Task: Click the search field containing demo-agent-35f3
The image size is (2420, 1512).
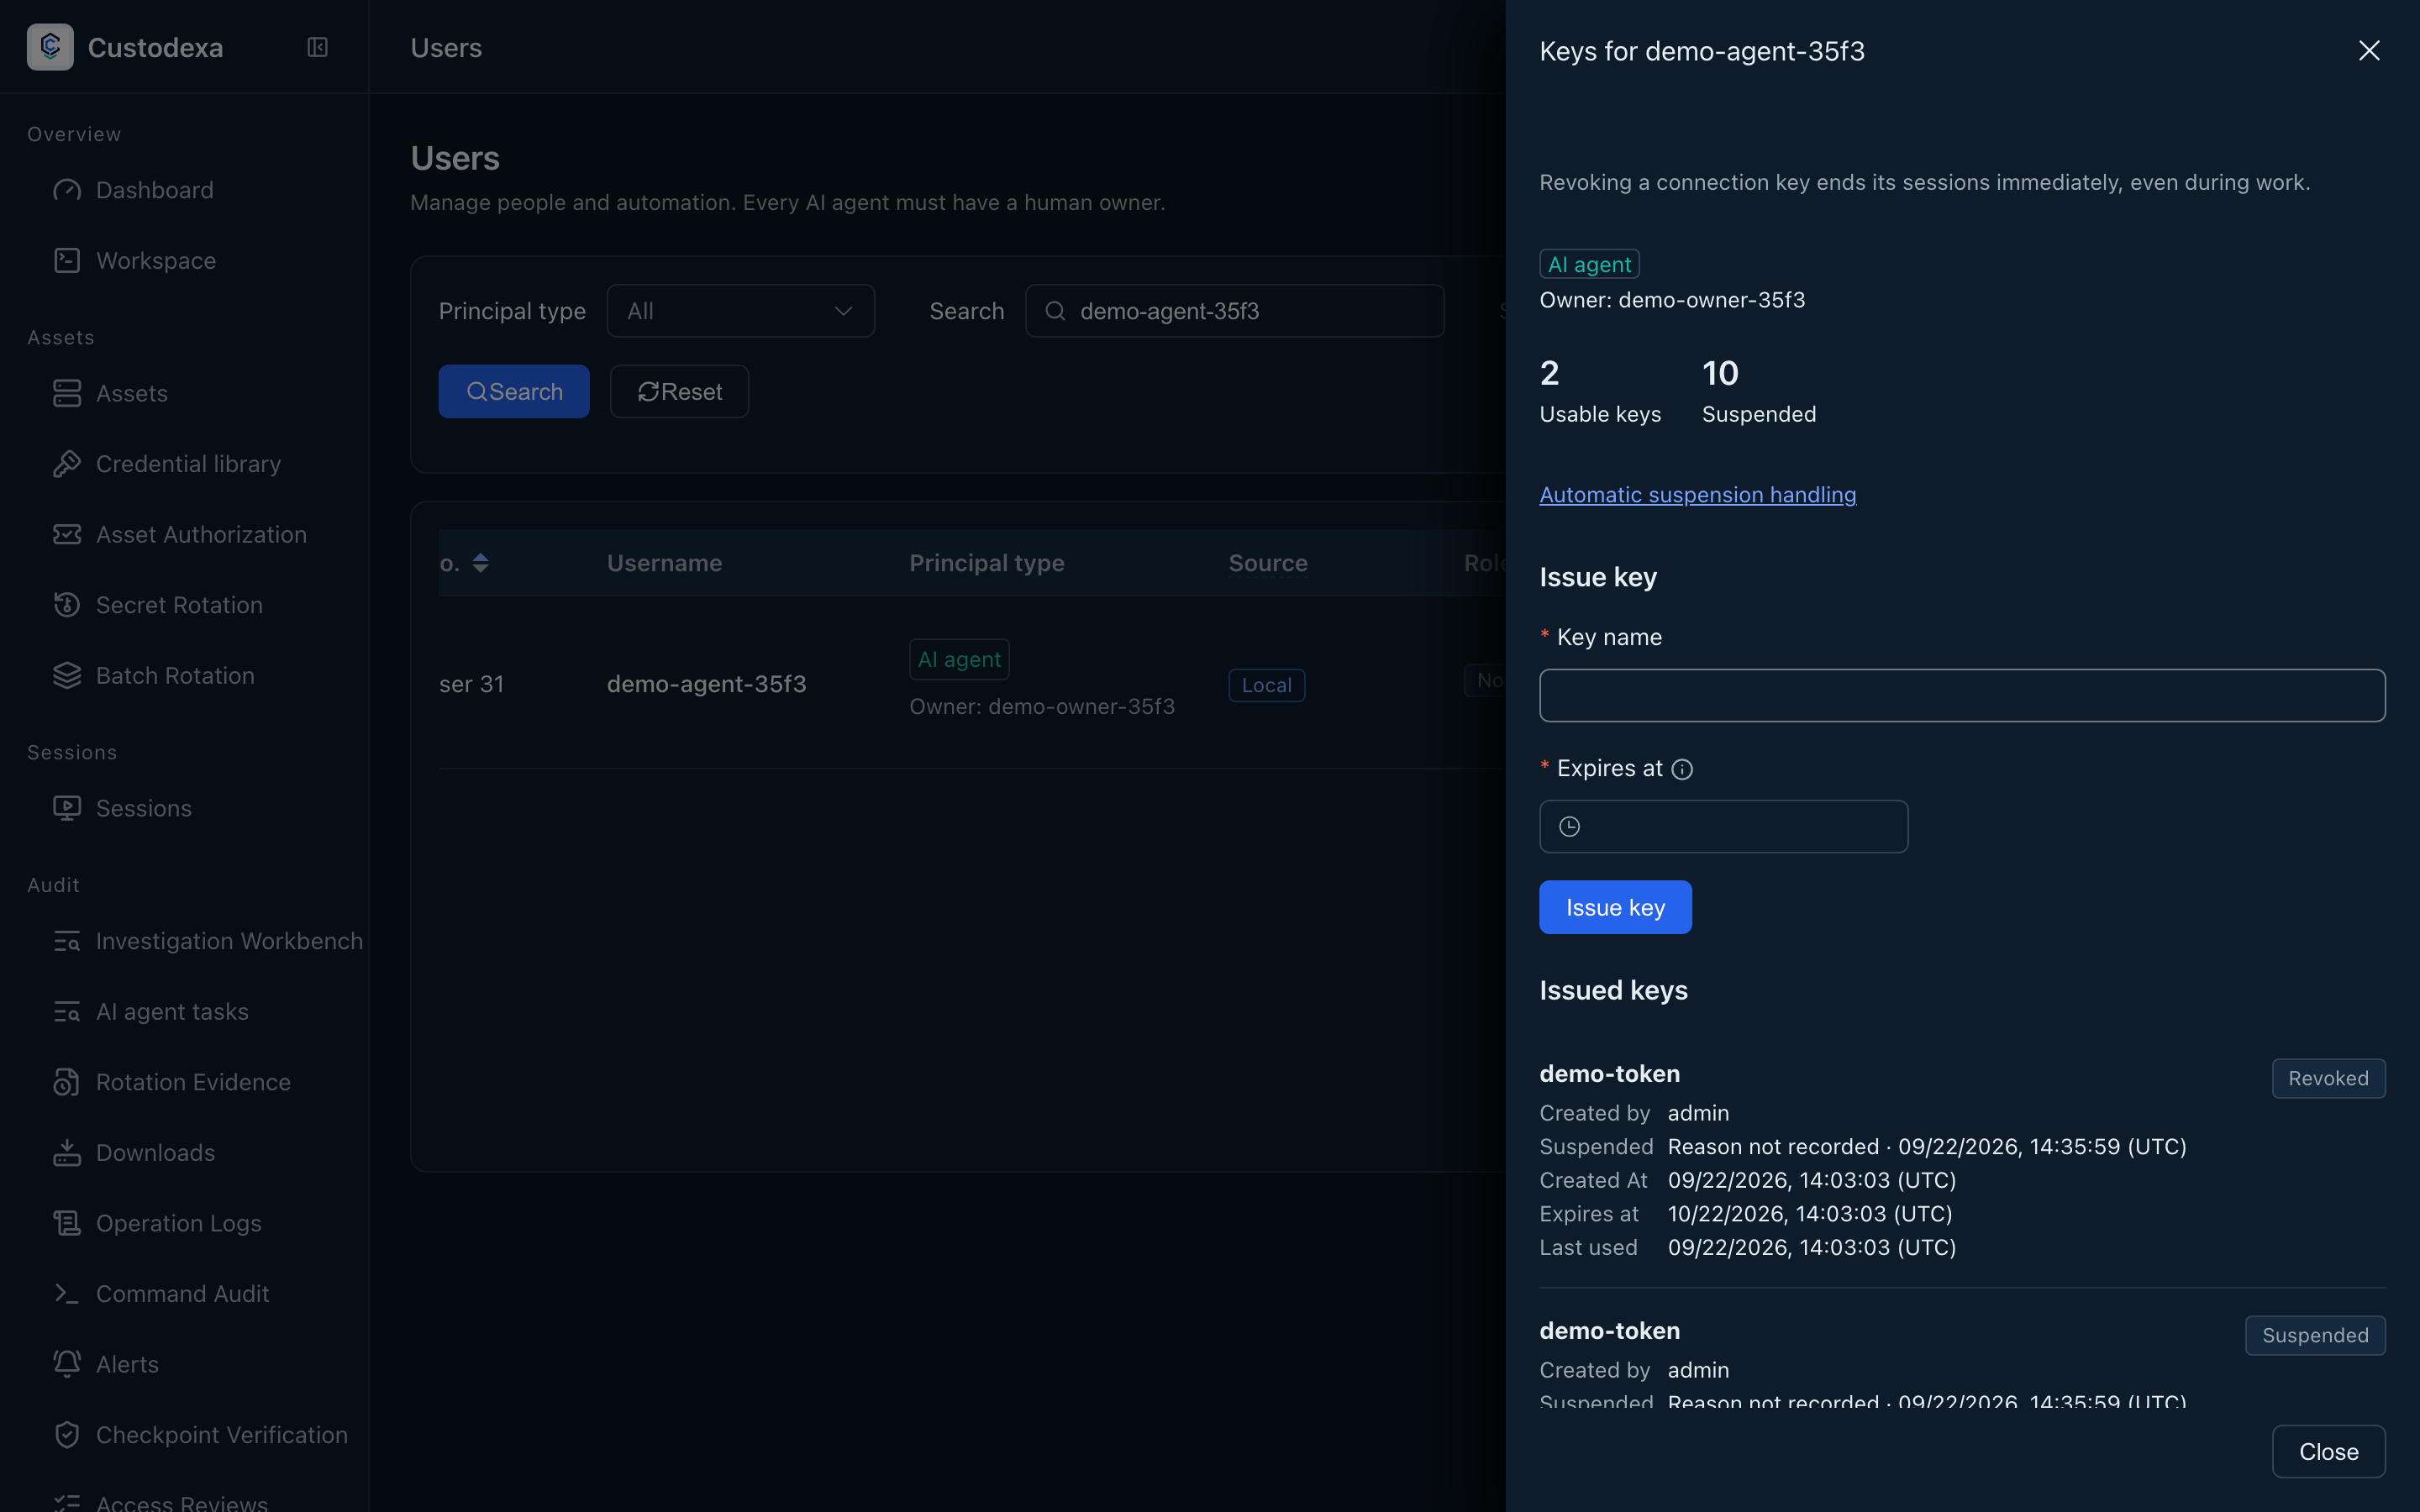Action: [1234, 311]
